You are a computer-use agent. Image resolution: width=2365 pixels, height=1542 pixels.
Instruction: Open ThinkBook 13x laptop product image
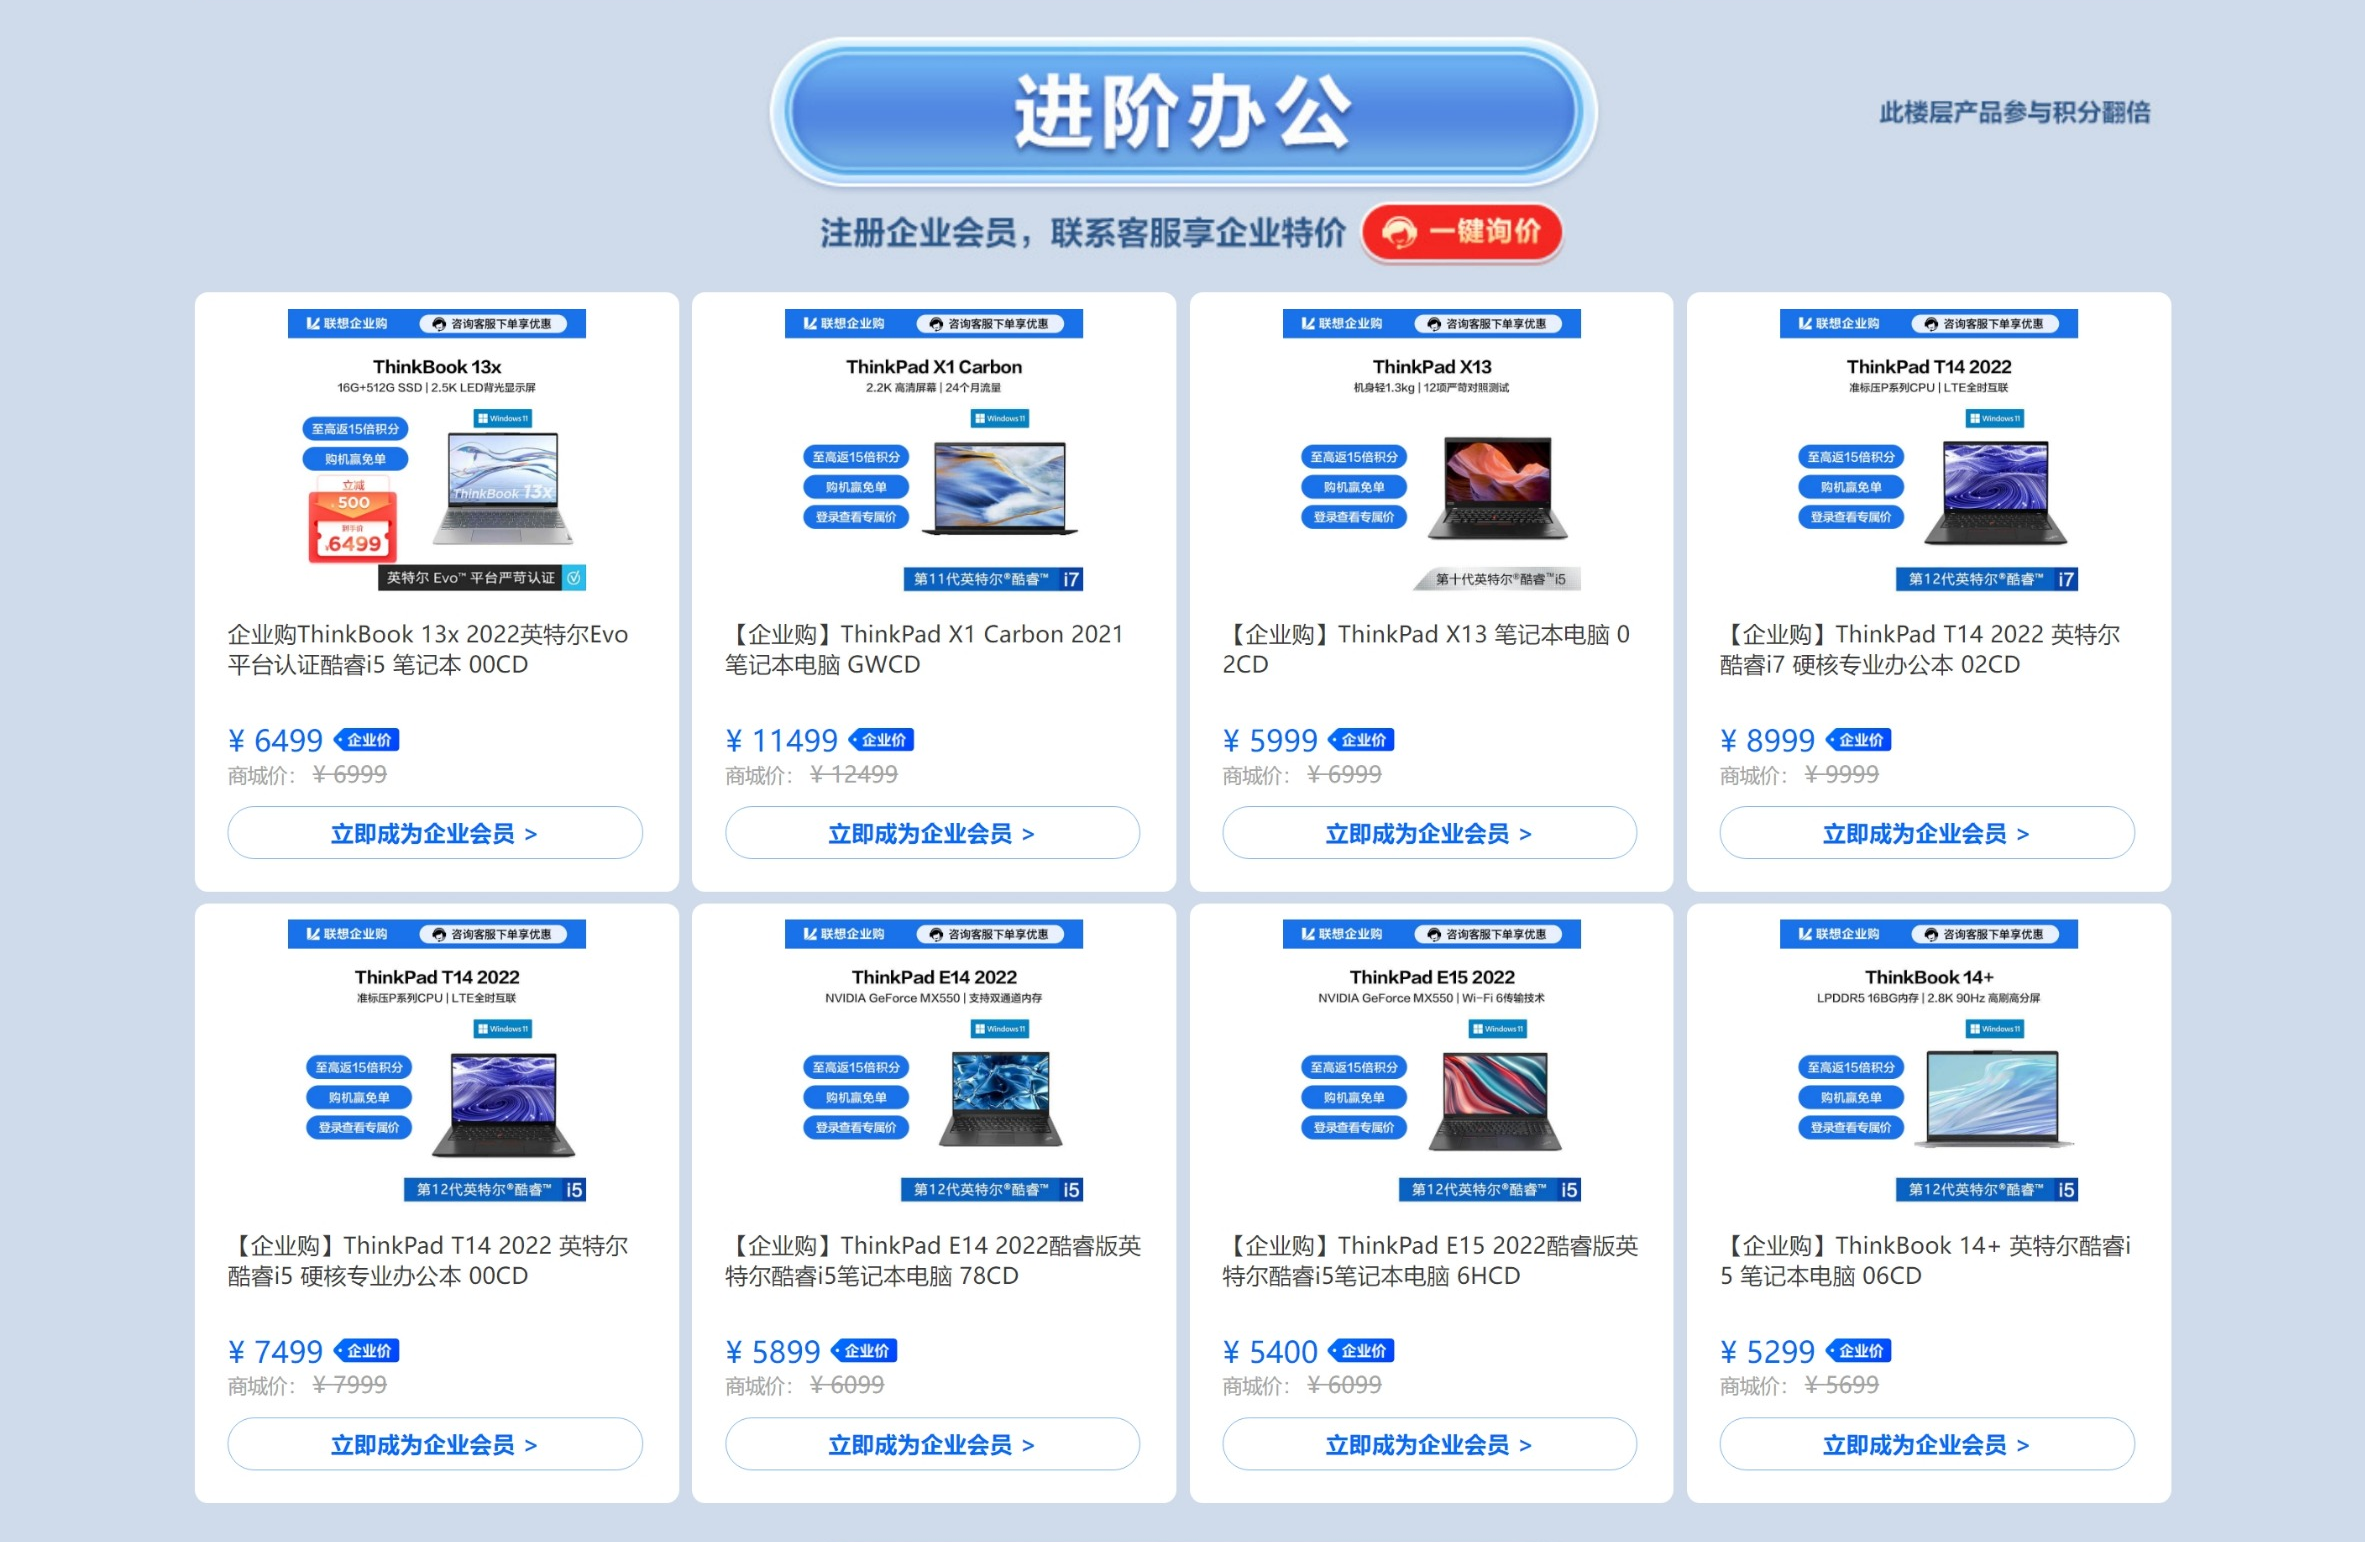[x=503, y=488]
